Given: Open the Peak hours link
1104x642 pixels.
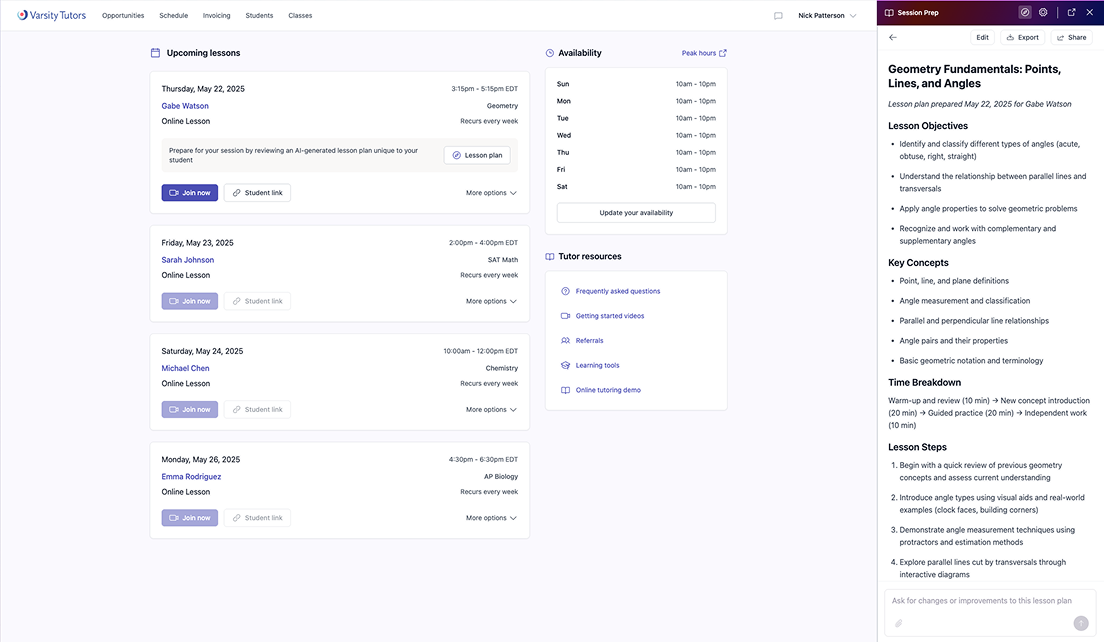Looking at the screenshot, I should [x=704, y=53].
